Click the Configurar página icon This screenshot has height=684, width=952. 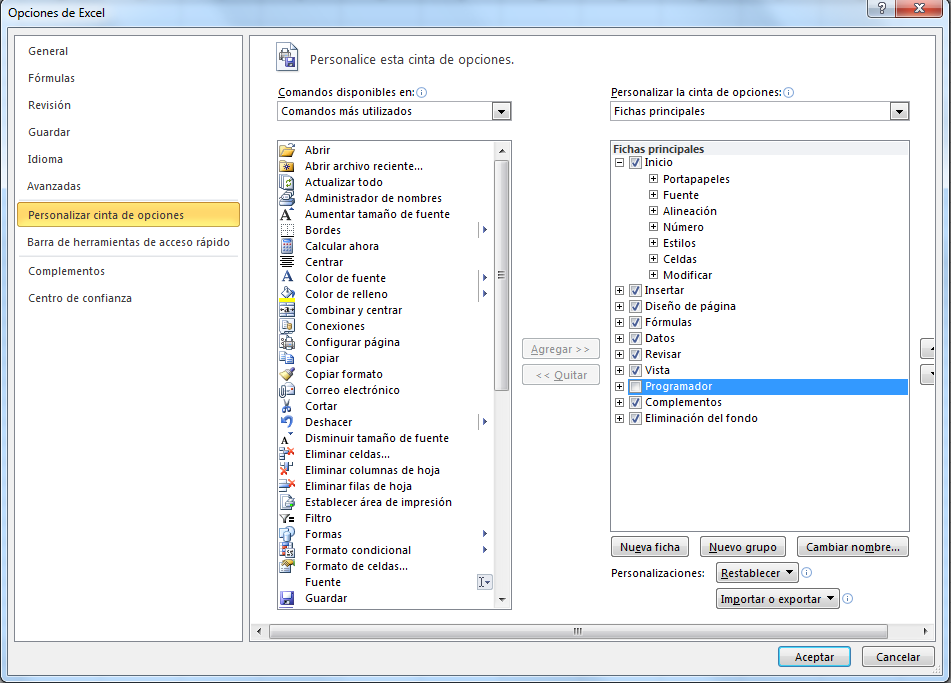[287, 342]
